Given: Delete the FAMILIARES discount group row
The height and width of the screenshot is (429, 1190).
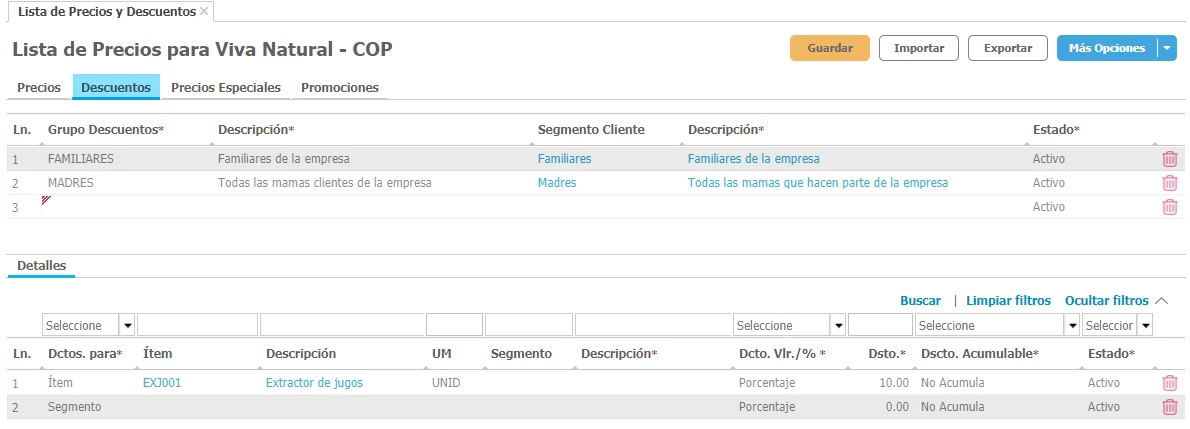Looking at the screenshot, I should 1169,158.
